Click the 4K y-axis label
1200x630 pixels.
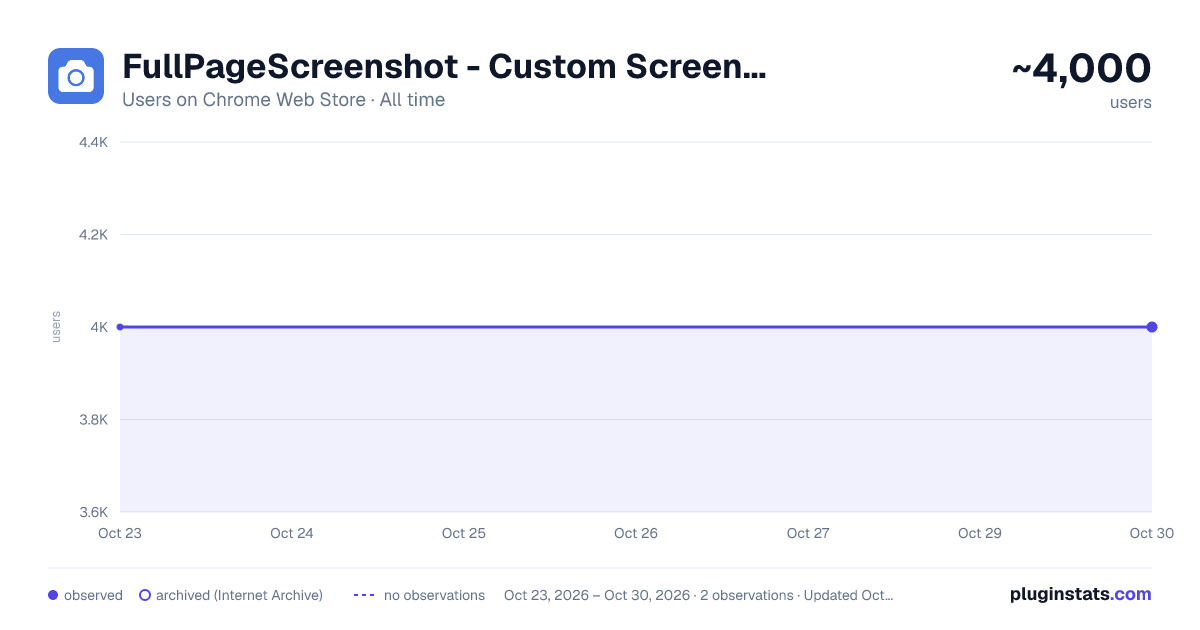click(98, 327)
